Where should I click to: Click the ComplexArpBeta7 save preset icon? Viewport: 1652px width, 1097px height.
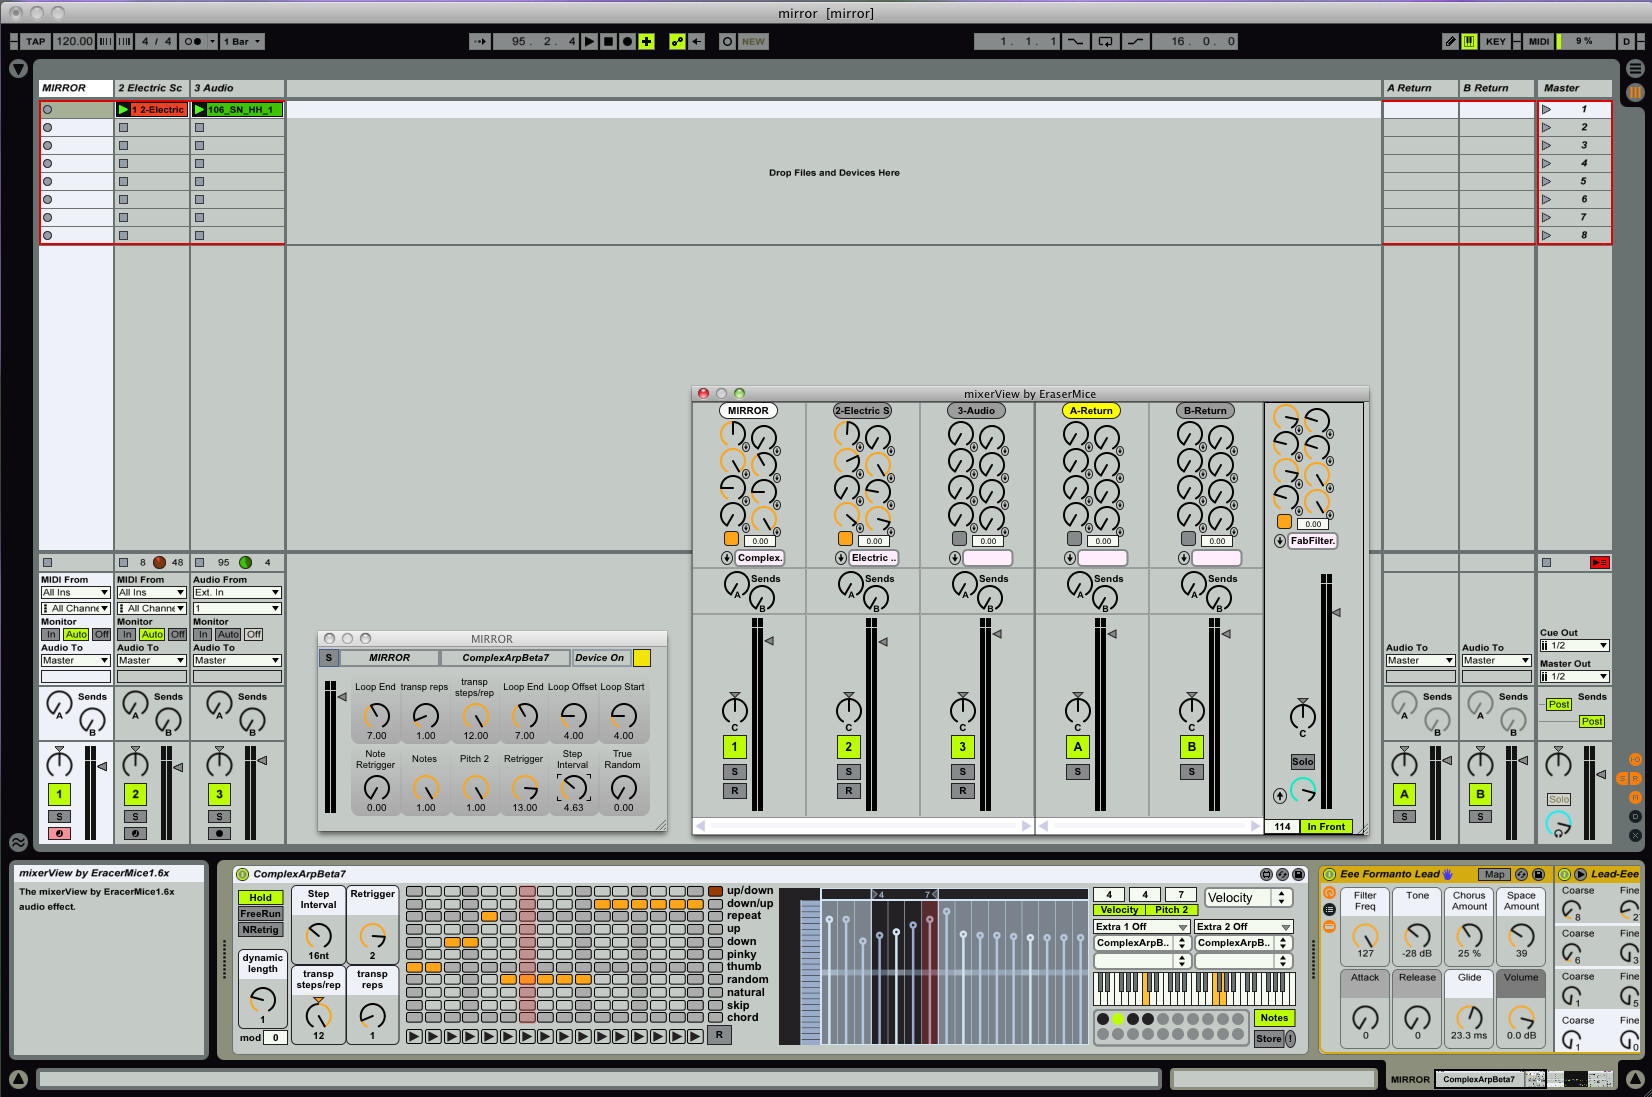[x=1298, y=874]
